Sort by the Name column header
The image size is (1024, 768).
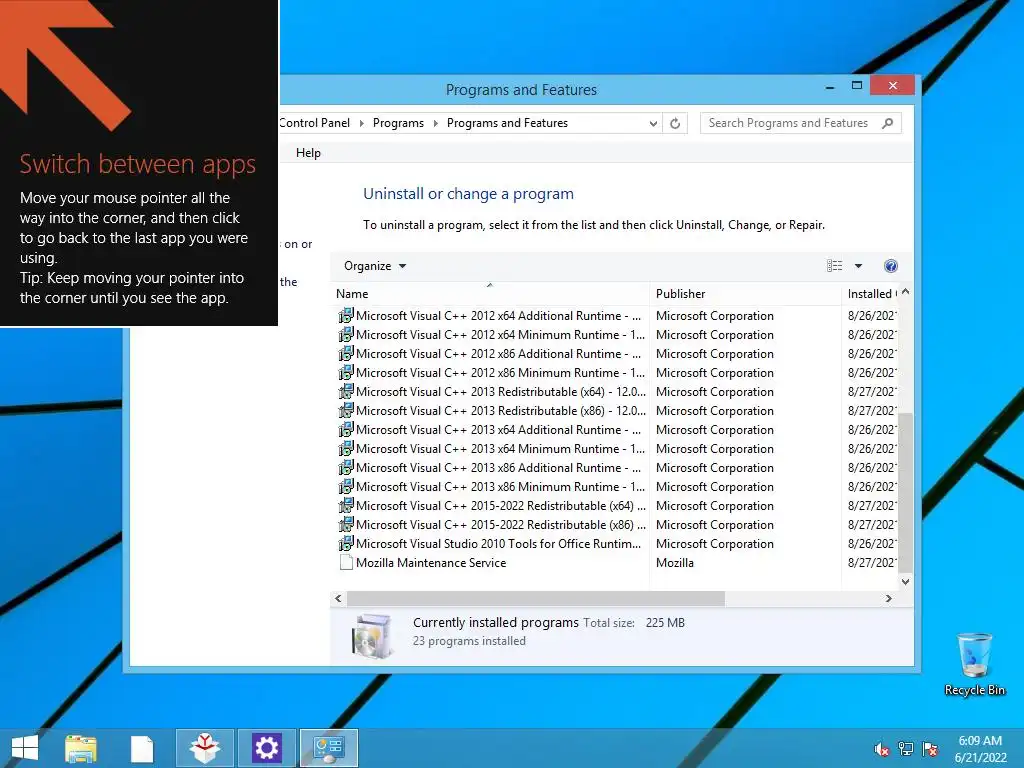pyautogui.click(x=490, y=294)
